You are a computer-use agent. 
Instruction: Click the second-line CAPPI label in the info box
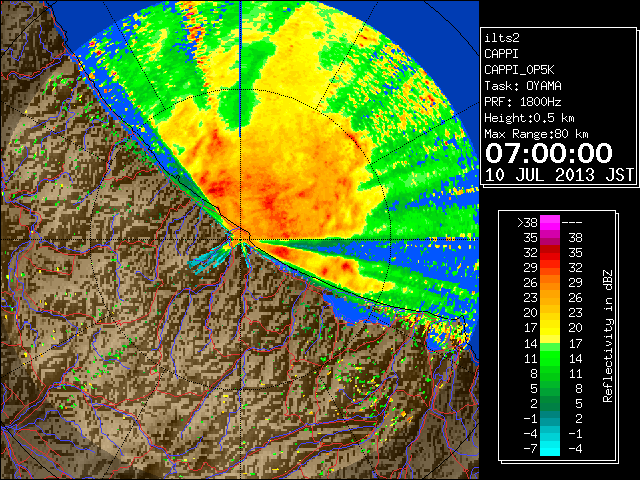(501, 54)
